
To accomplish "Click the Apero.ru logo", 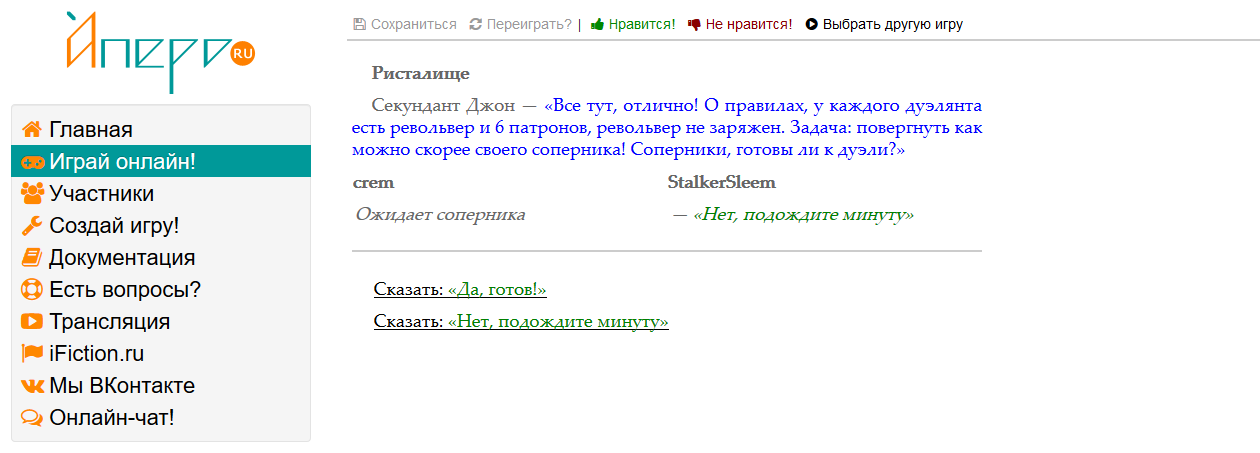I will [x=161, y=50].
